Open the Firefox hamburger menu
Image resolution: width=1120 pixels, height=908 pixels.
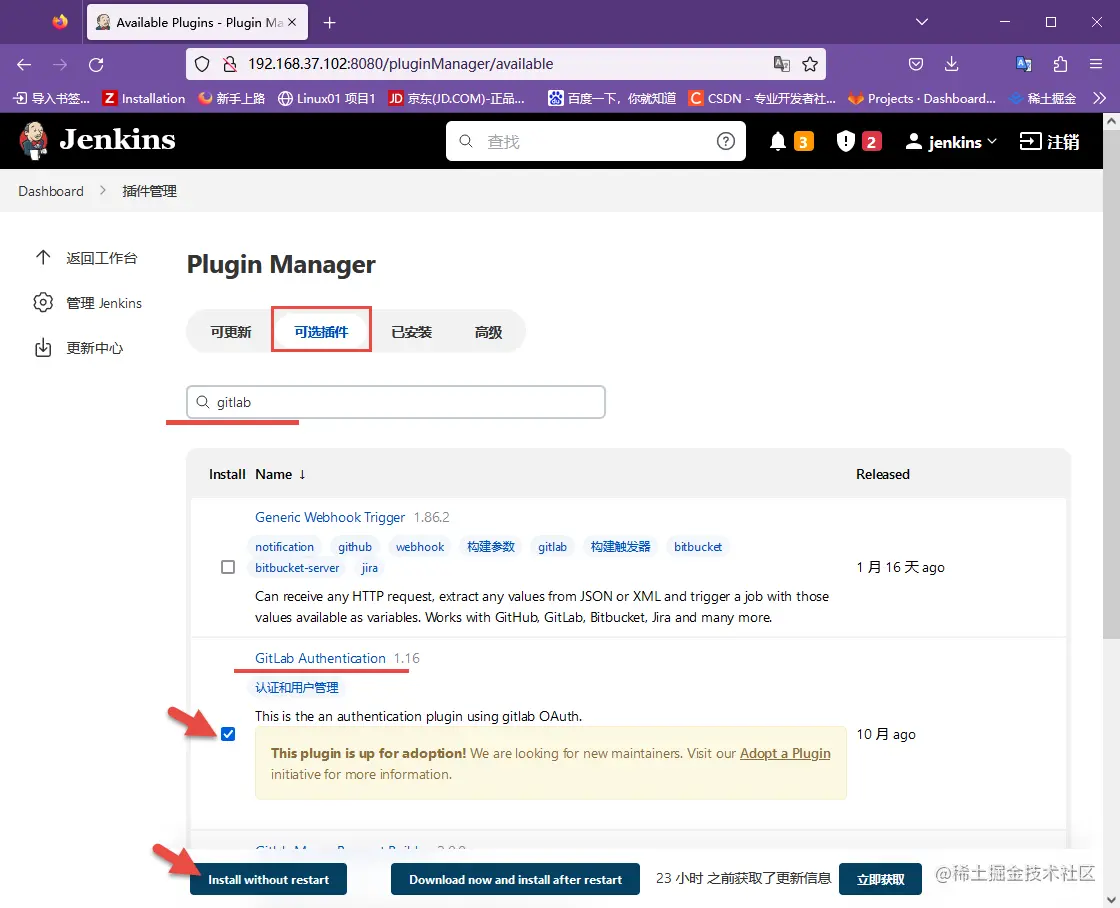pyautogui.click(x=1096, y=64)
